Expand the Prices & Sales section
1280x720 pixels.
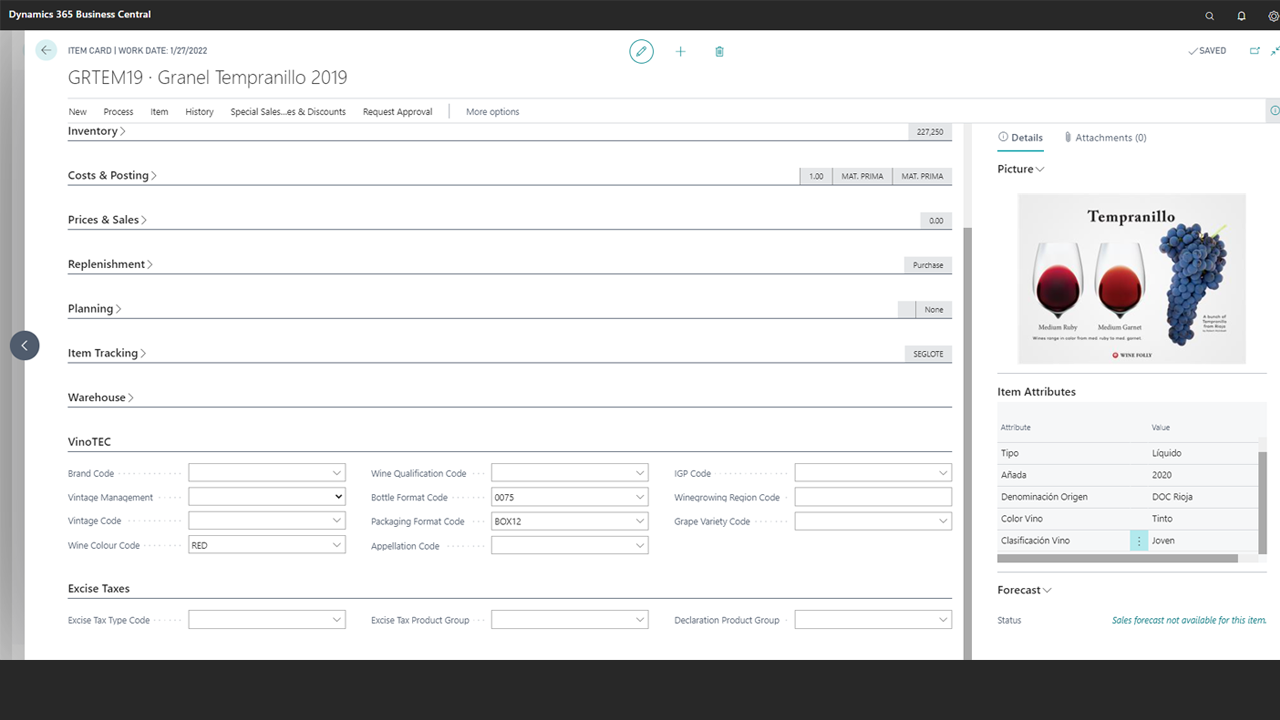pos(107,220)
